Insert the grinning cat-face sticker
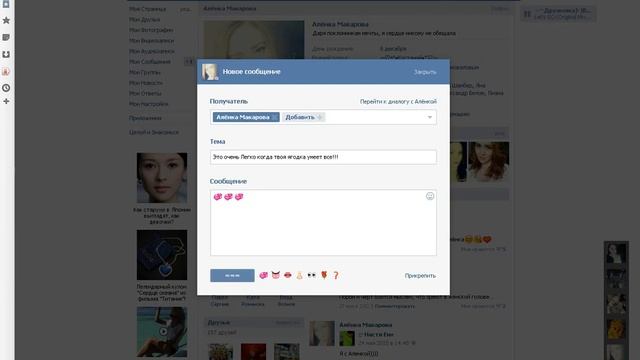The height and width of the screenshot is (360, 640). 276,275
